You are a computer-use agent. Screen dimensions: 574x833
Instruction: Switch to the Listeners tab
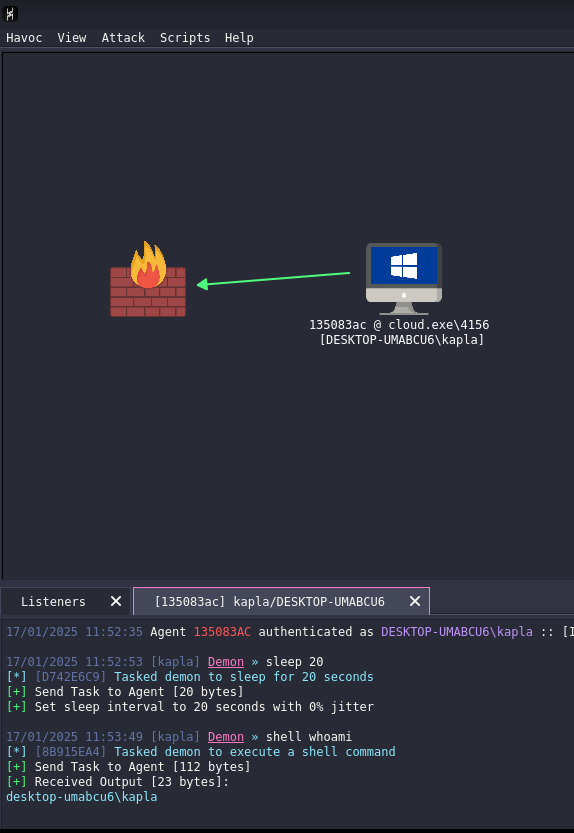[53, 601]
